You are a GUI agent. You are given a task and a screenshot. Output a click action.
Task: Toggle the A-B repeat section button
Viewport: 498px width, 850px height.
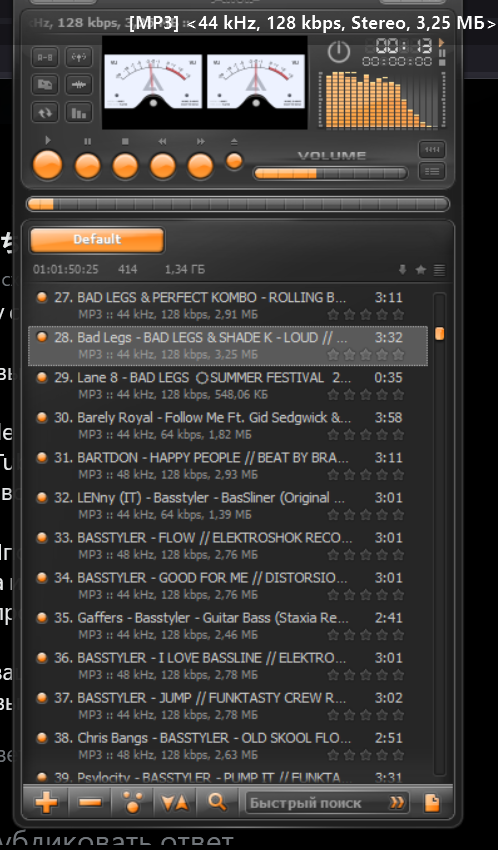pos(45,57)
